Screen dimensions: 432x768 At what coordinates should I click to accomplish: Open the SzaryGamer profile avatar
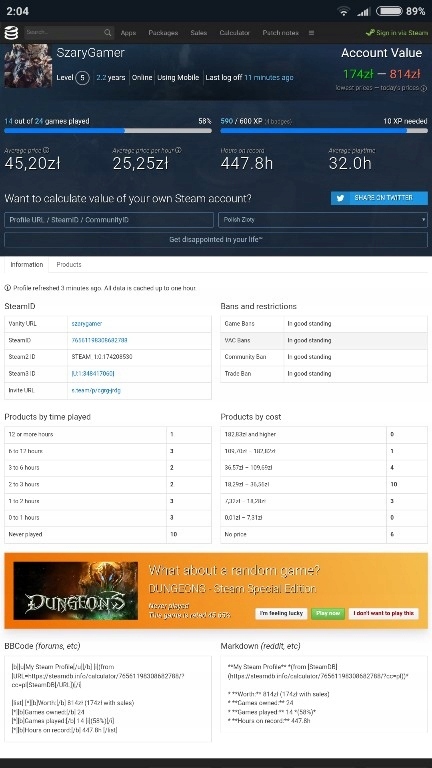[x=28, y=66]
